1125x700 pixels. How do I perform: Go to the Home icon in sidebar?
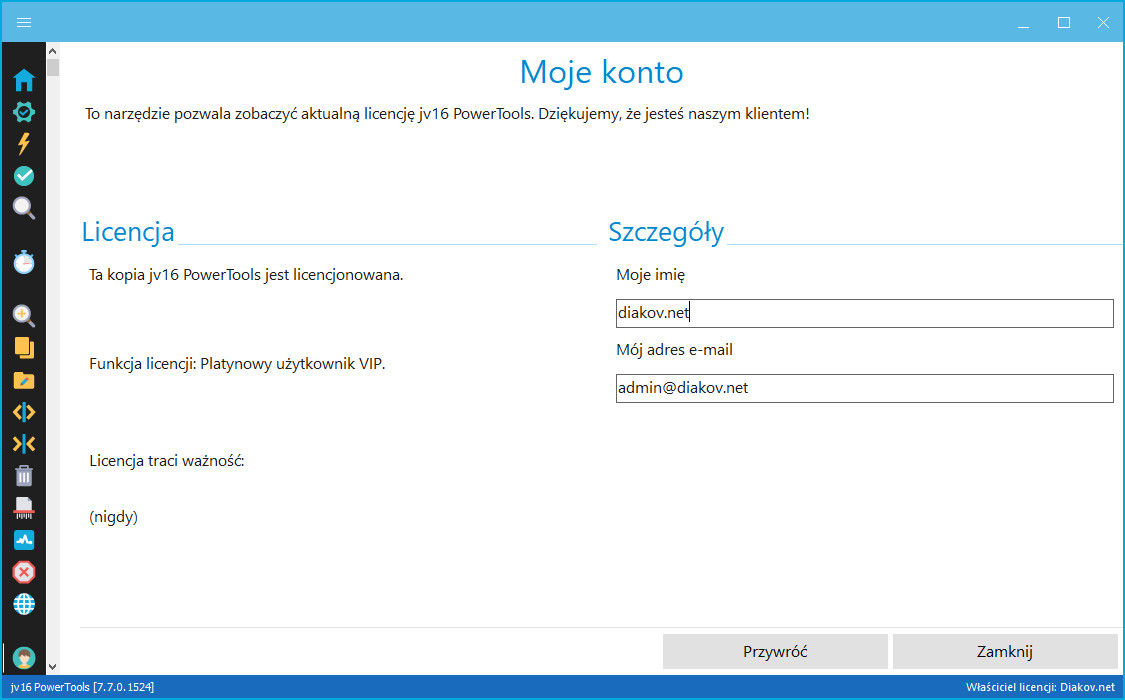24,80
